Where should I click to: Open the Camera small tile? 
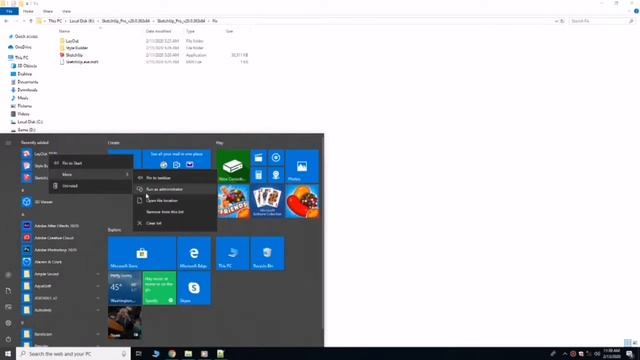coord(276,175)
